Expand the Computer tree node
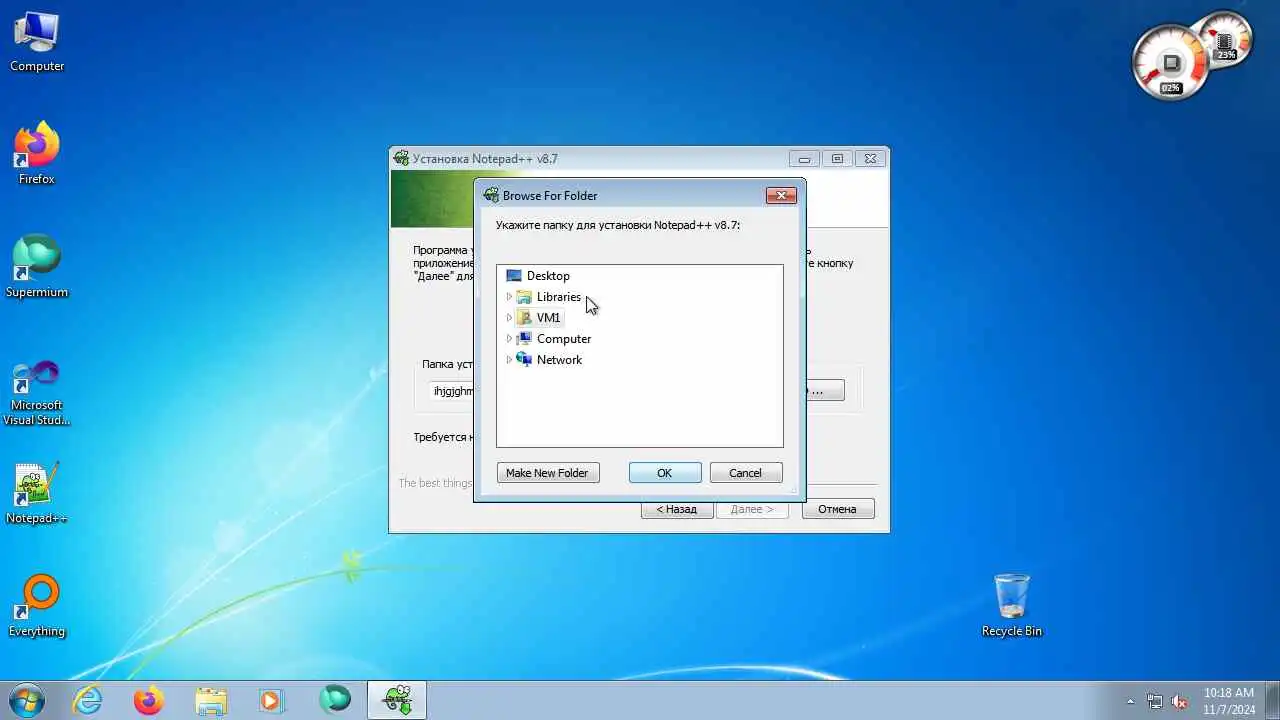The width and height of the screenshot is (1280, 720). (x=509, y=339)
